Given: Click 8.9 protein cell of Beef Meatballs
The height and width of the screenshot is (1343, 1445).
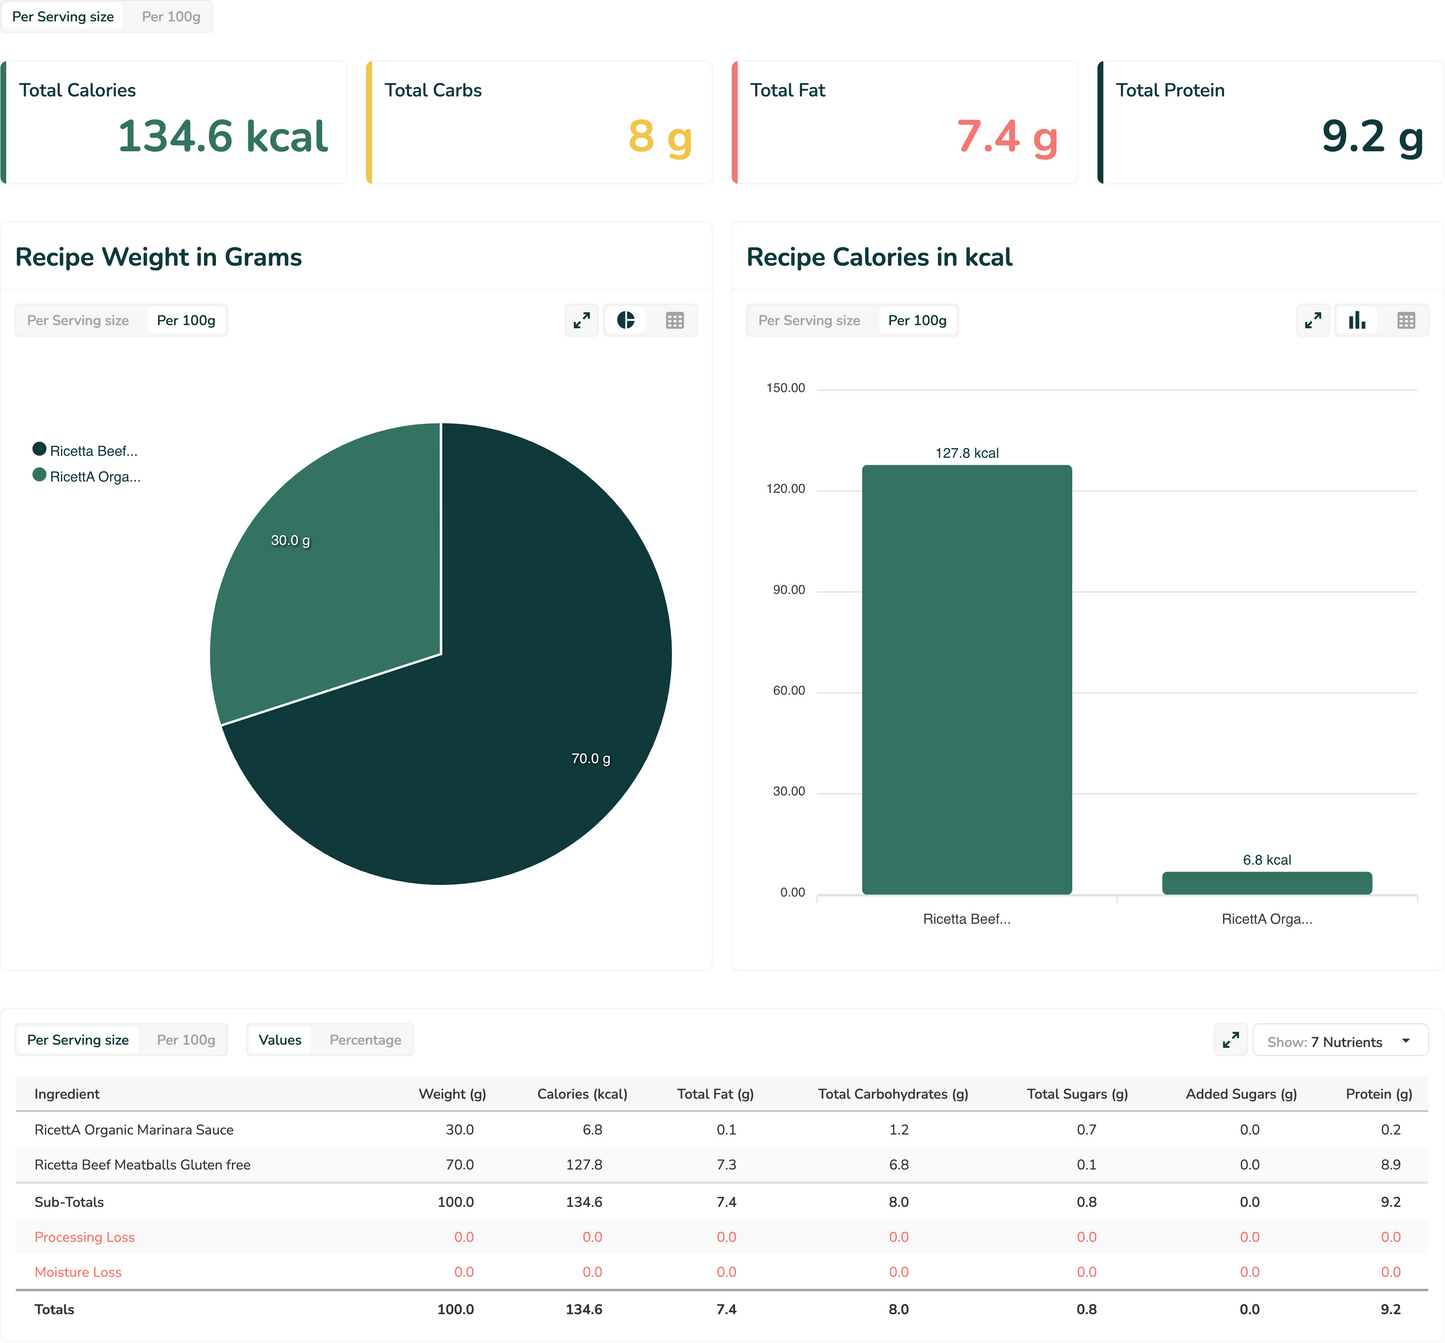Looking at the screenshot, I should tap(1391, 1165).
